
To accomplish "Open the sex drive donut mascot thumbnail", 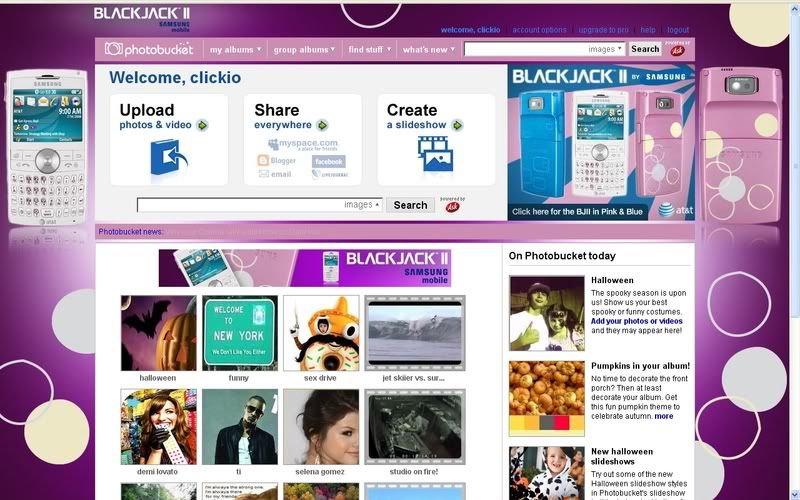I will 321,333.
